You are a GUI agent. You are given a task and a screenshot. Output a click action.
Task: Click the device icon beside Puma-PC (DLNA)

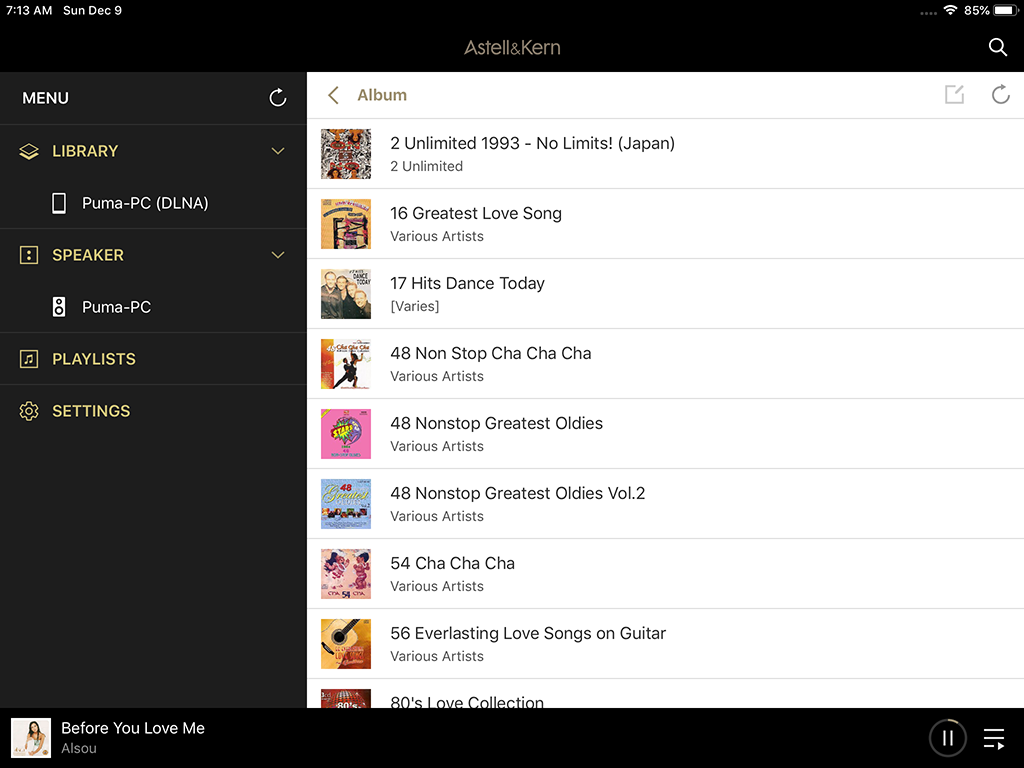(x=59, y=203)
